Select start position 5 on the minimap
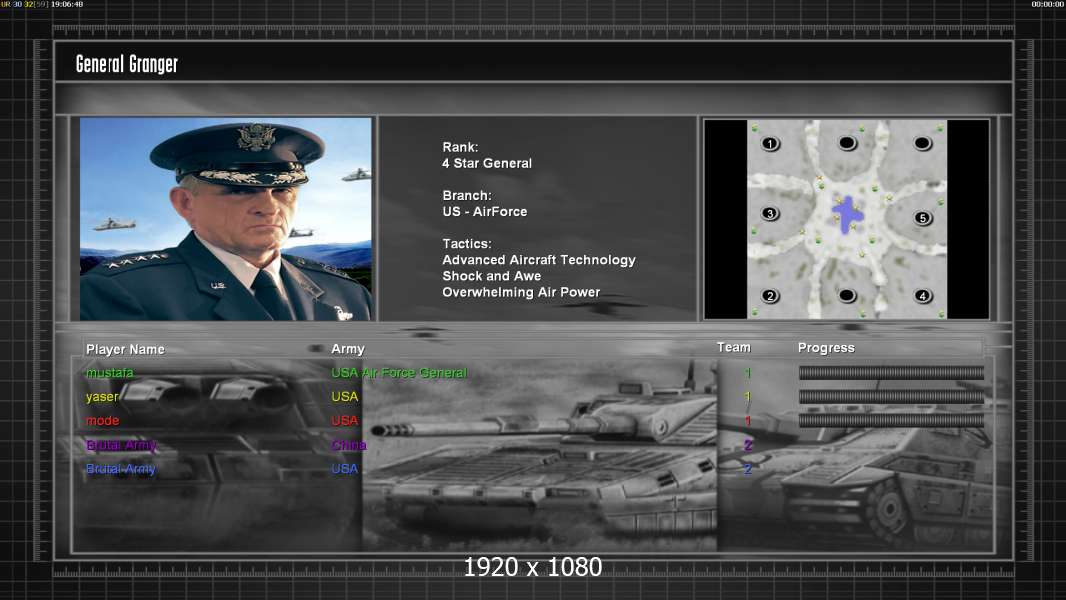The image size is (1066, 600). click(923, 218)
